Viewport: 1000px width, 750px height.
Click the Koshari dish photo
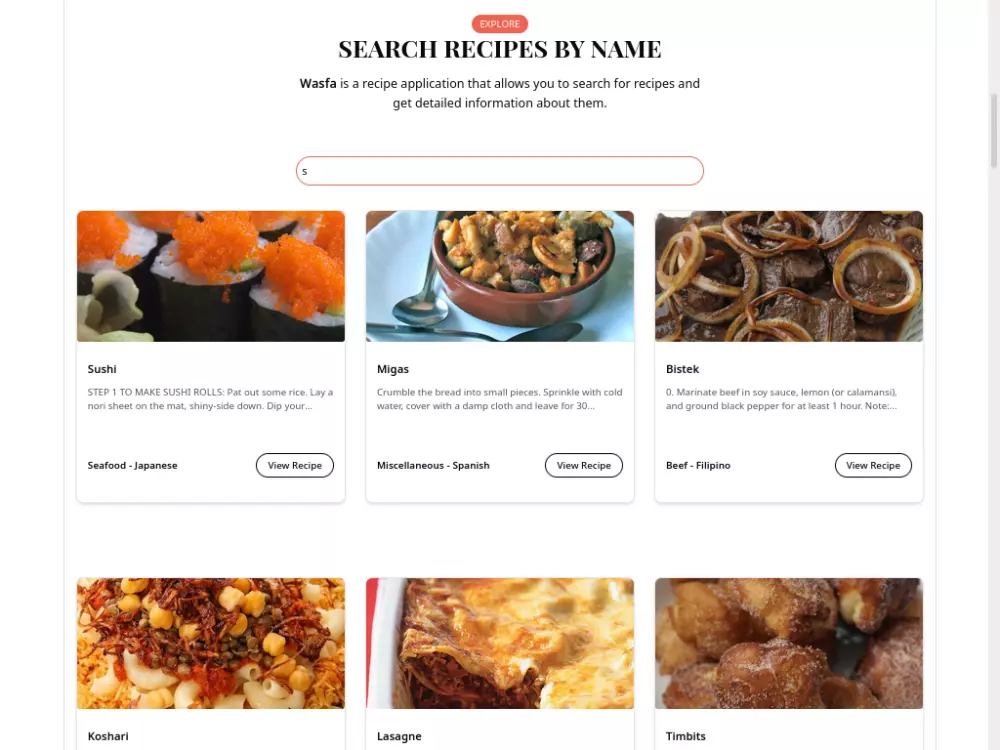211,643
